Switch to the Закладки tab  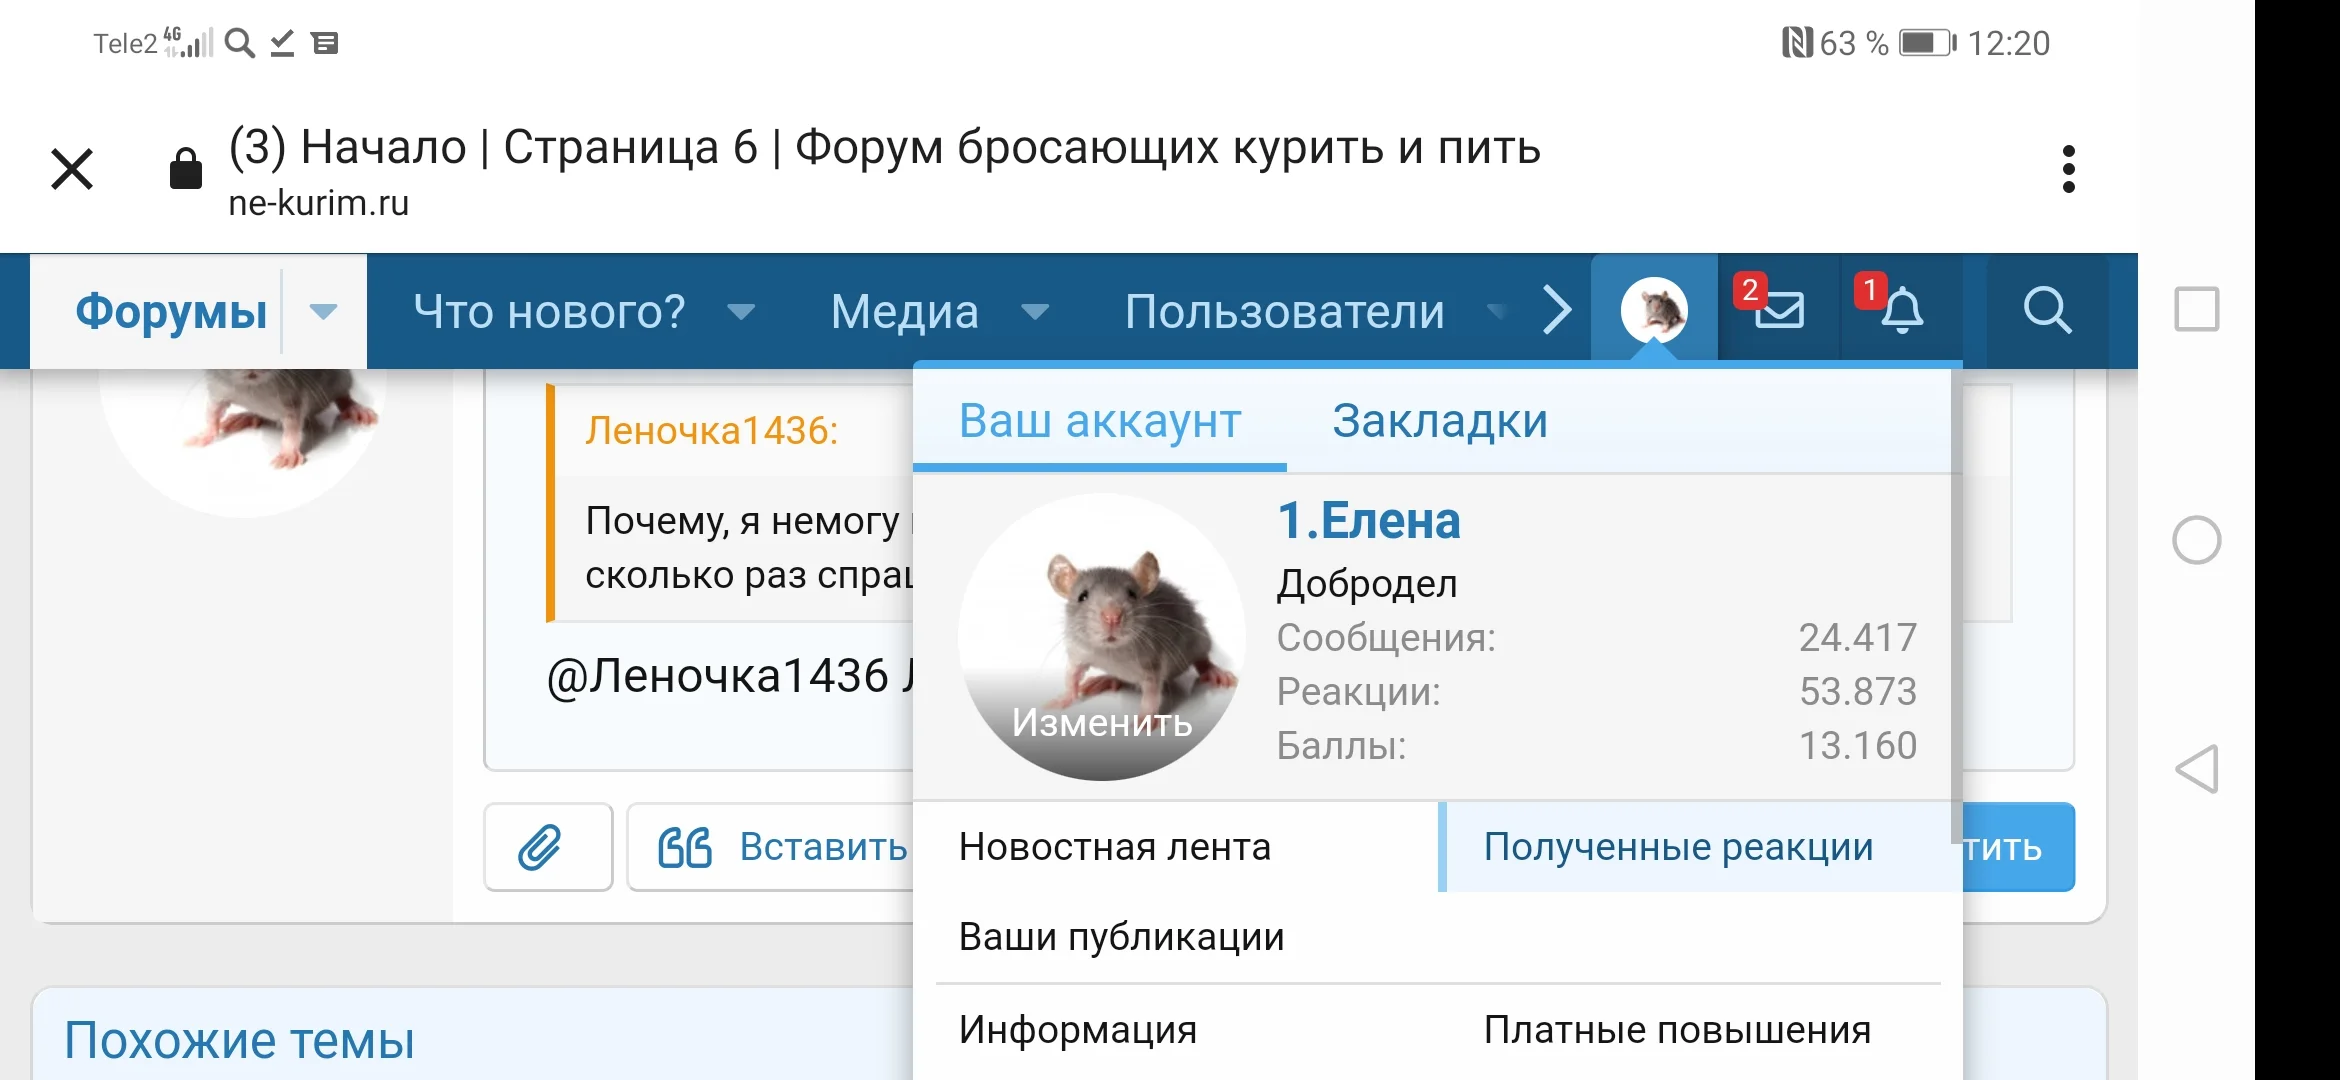(1438, 421)
